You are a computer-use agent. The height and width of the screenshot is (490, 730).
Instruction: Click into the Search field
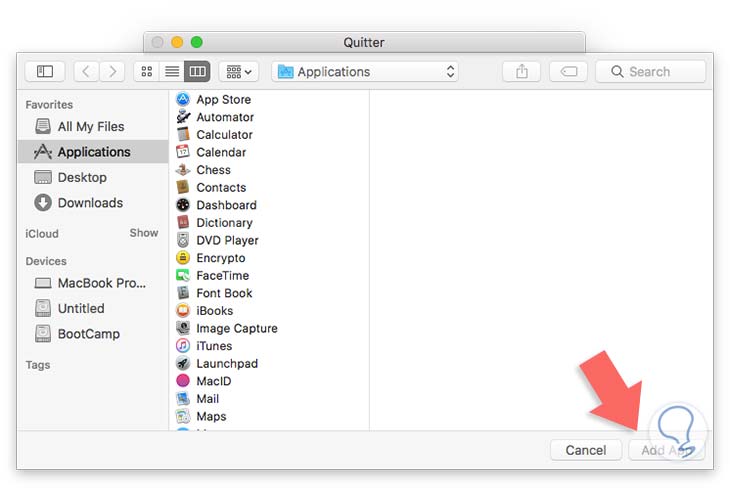click(650, 72)
